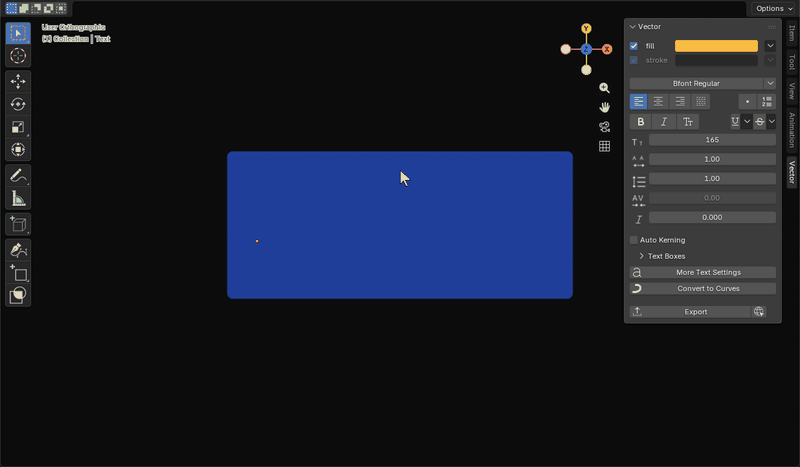Viewport: 800px width, 467px height.
Task: Select the Transform tool
Action: 18,149
